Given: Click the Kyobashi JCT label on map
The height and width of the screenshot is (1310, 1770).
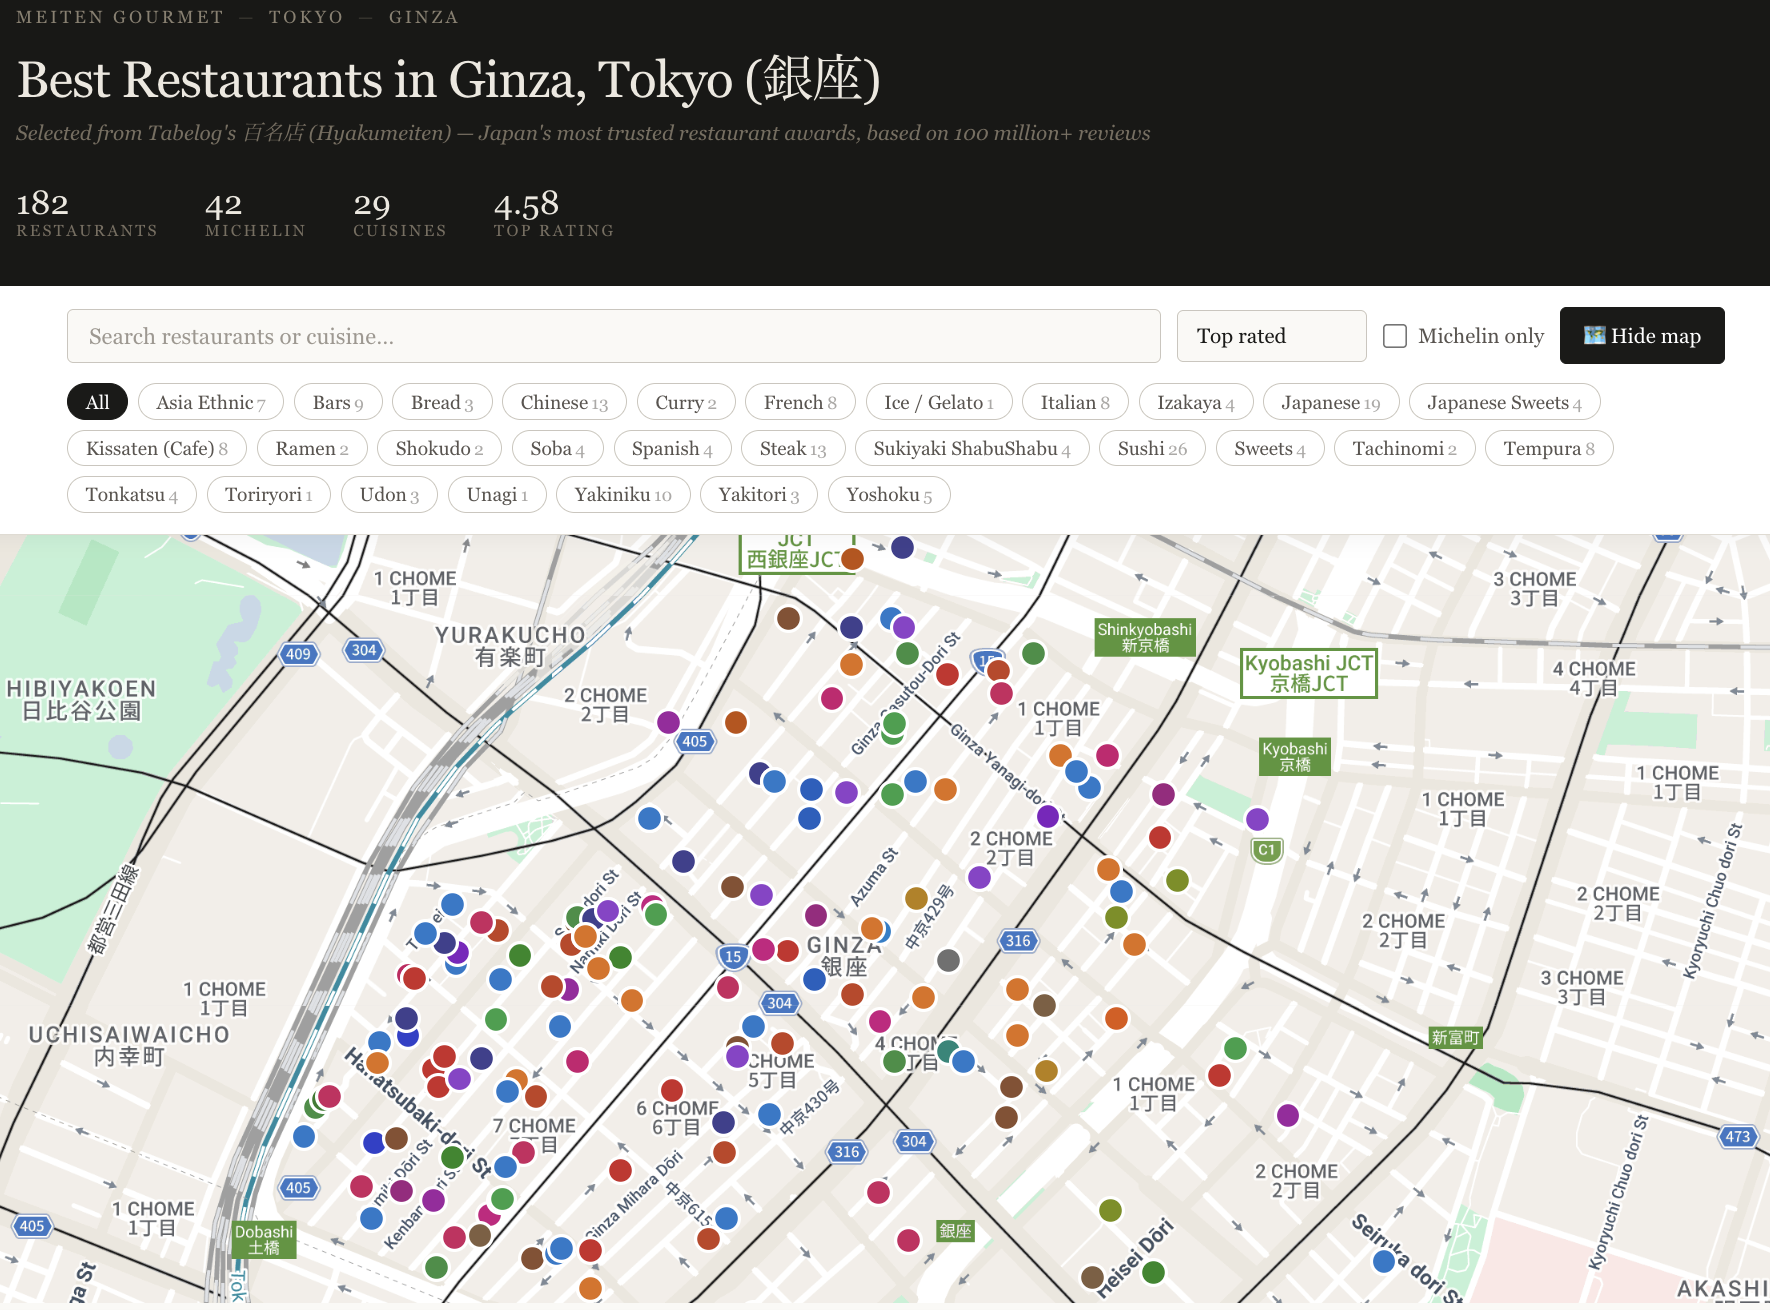Looking at the screenshot, I should pos(1309,673).
